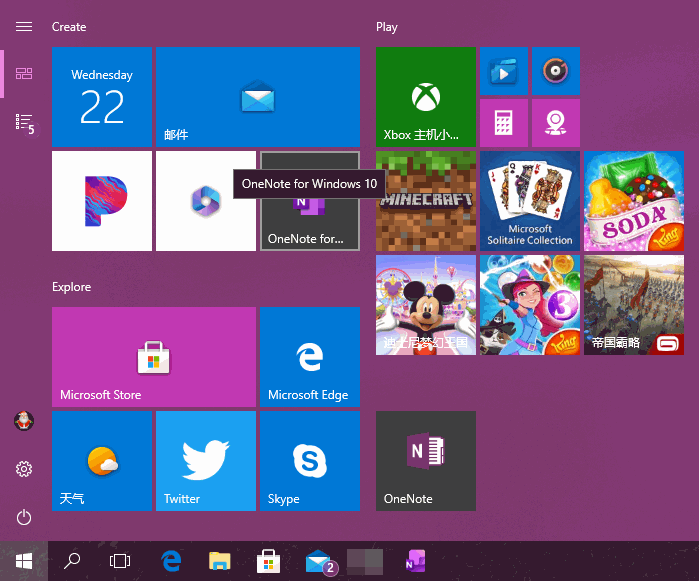The image size is (699, 581).
Task: Launch the Calculator tile
Action: (x=503, y=123)
